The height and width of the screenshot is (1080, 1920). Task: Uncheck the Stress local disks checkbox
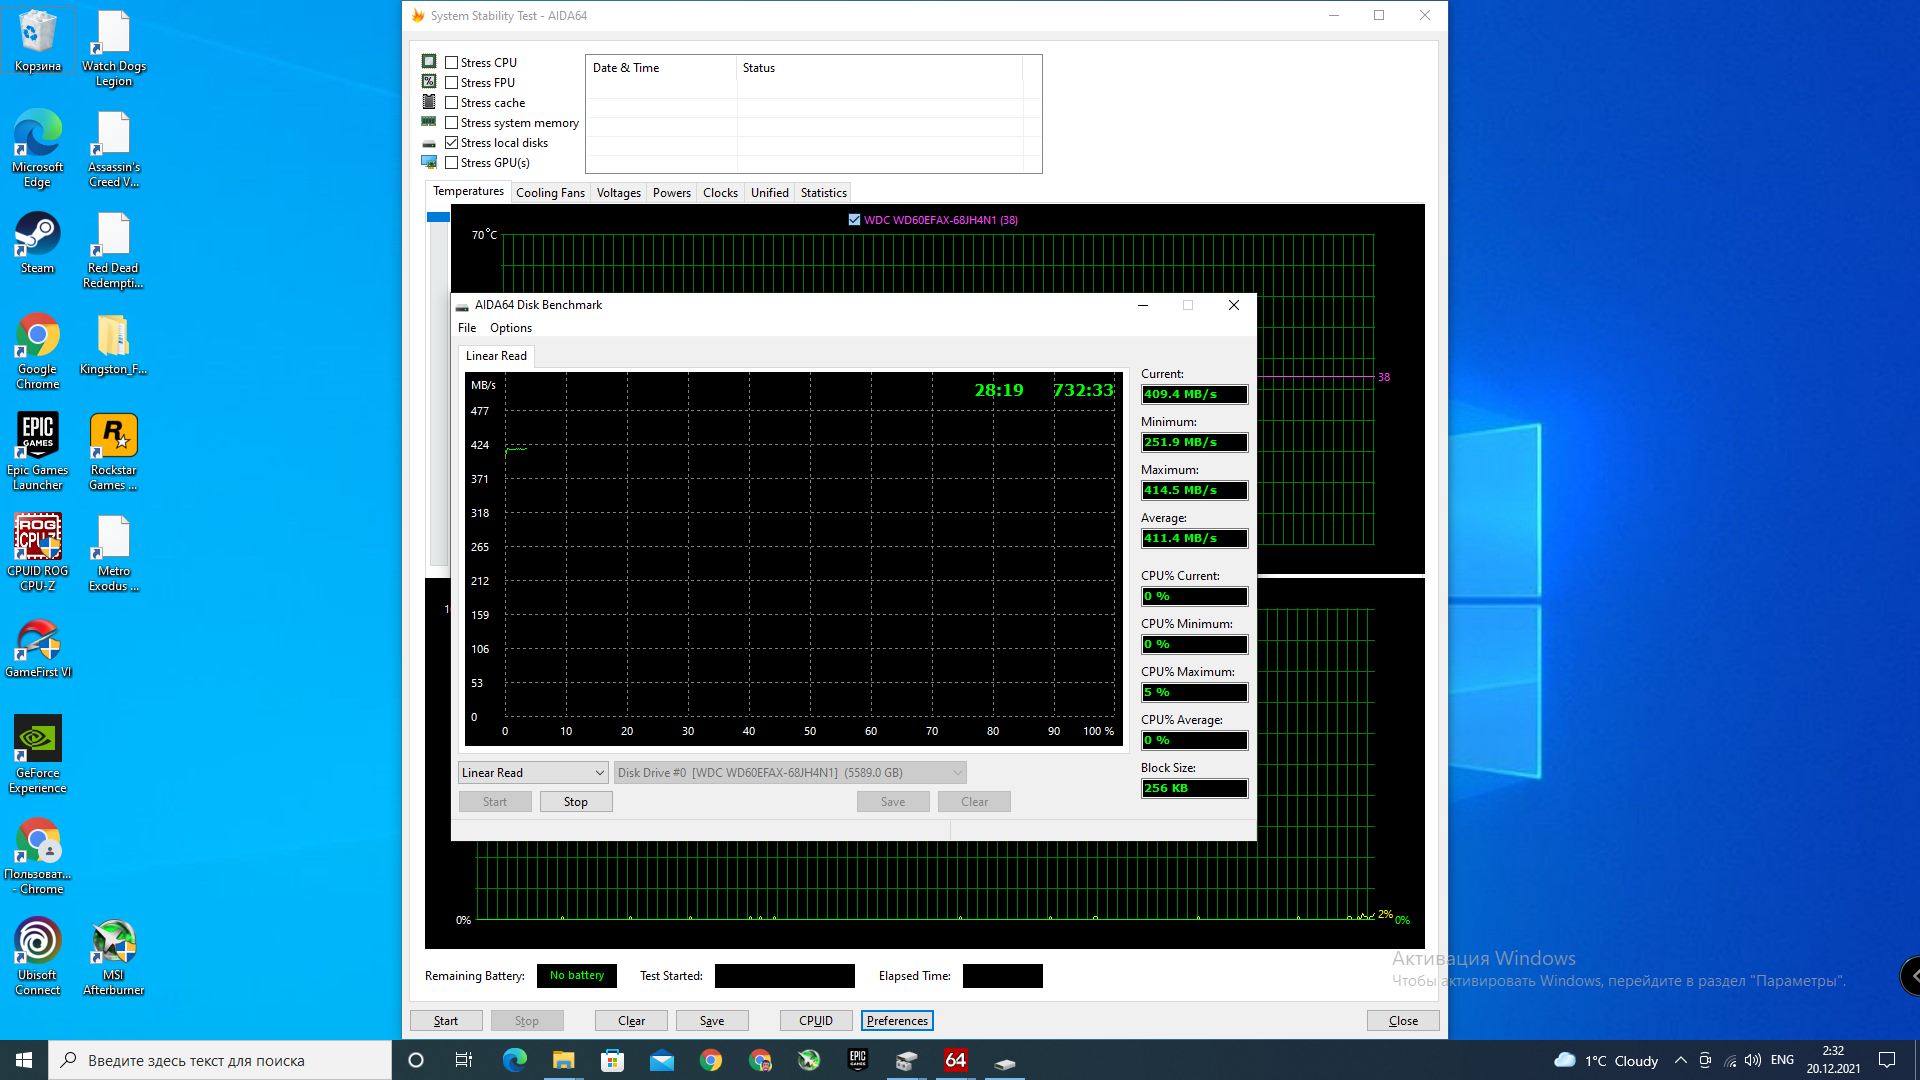(x=452, y=143)
